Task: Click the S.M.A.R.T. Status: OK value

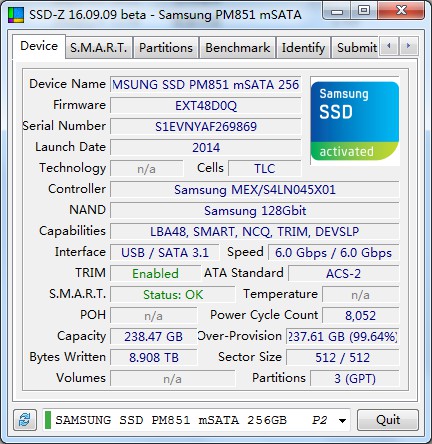Action: [173, 295]
